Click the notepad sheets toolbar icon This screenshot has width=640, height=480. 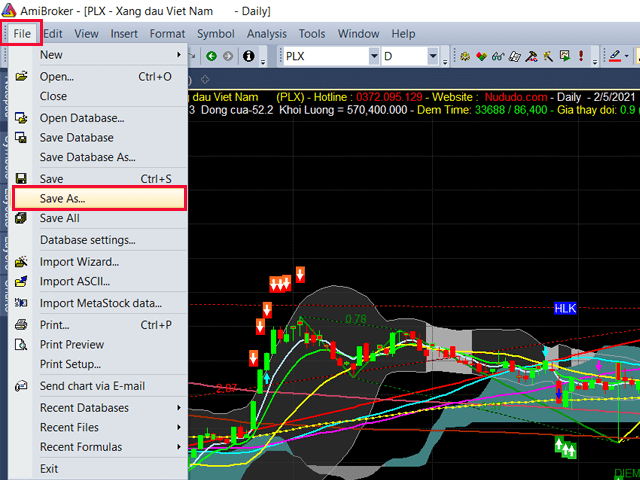515,56
